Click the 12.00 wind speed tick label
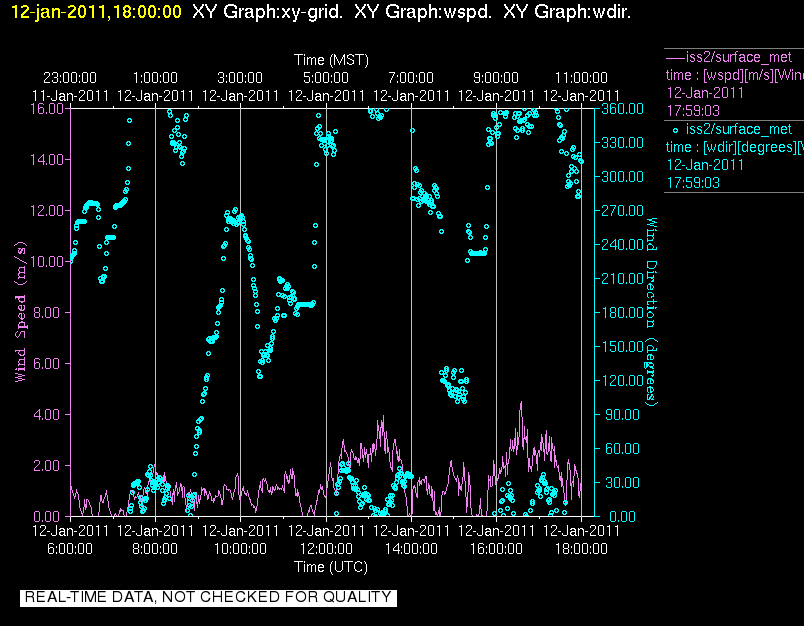 pyautogui.click(x=47, y=211)
